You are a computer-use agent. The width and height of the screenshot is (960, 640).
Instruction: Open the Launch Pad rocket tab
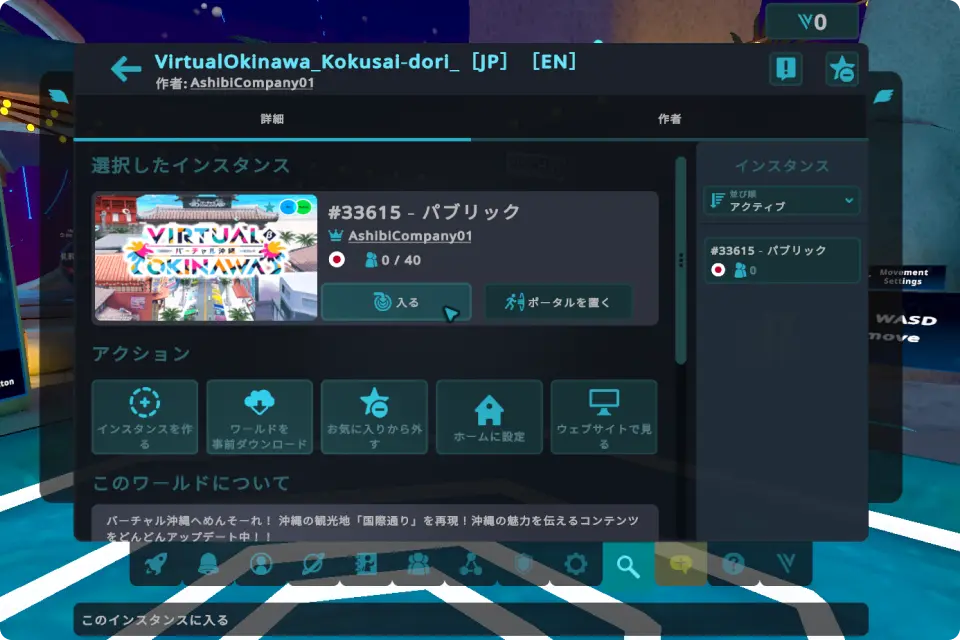coord(156,563)
